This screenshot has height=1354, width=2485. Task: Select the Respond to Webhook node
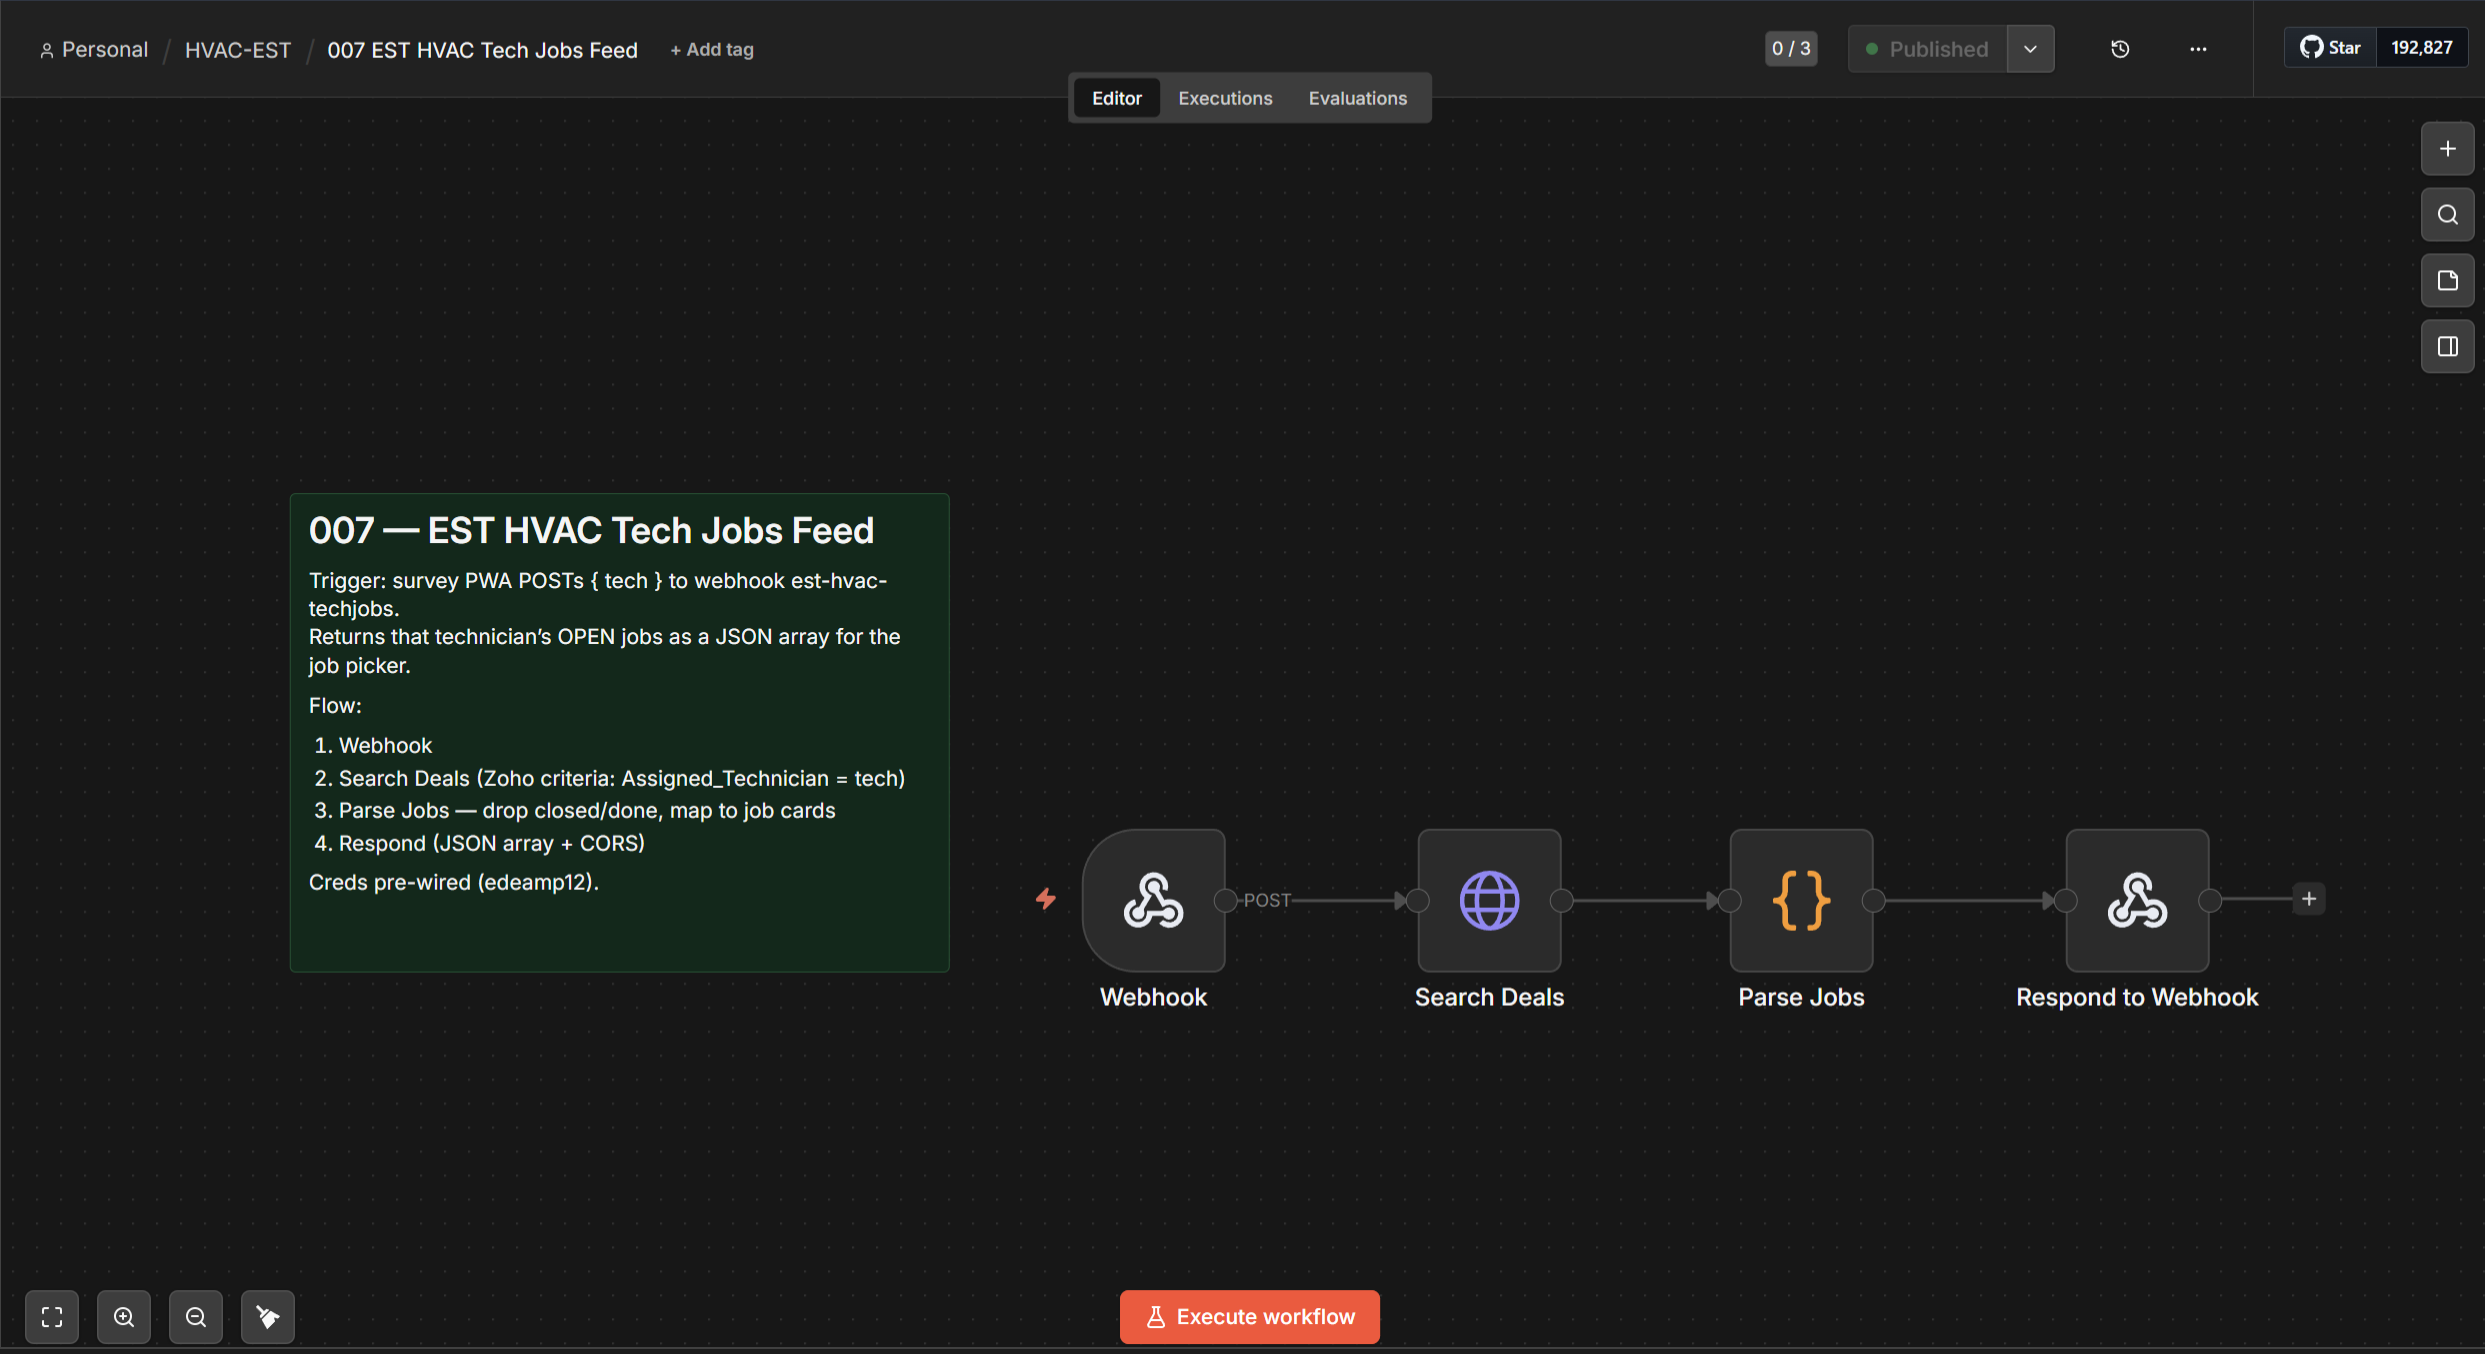click(x=2137, y=900)
